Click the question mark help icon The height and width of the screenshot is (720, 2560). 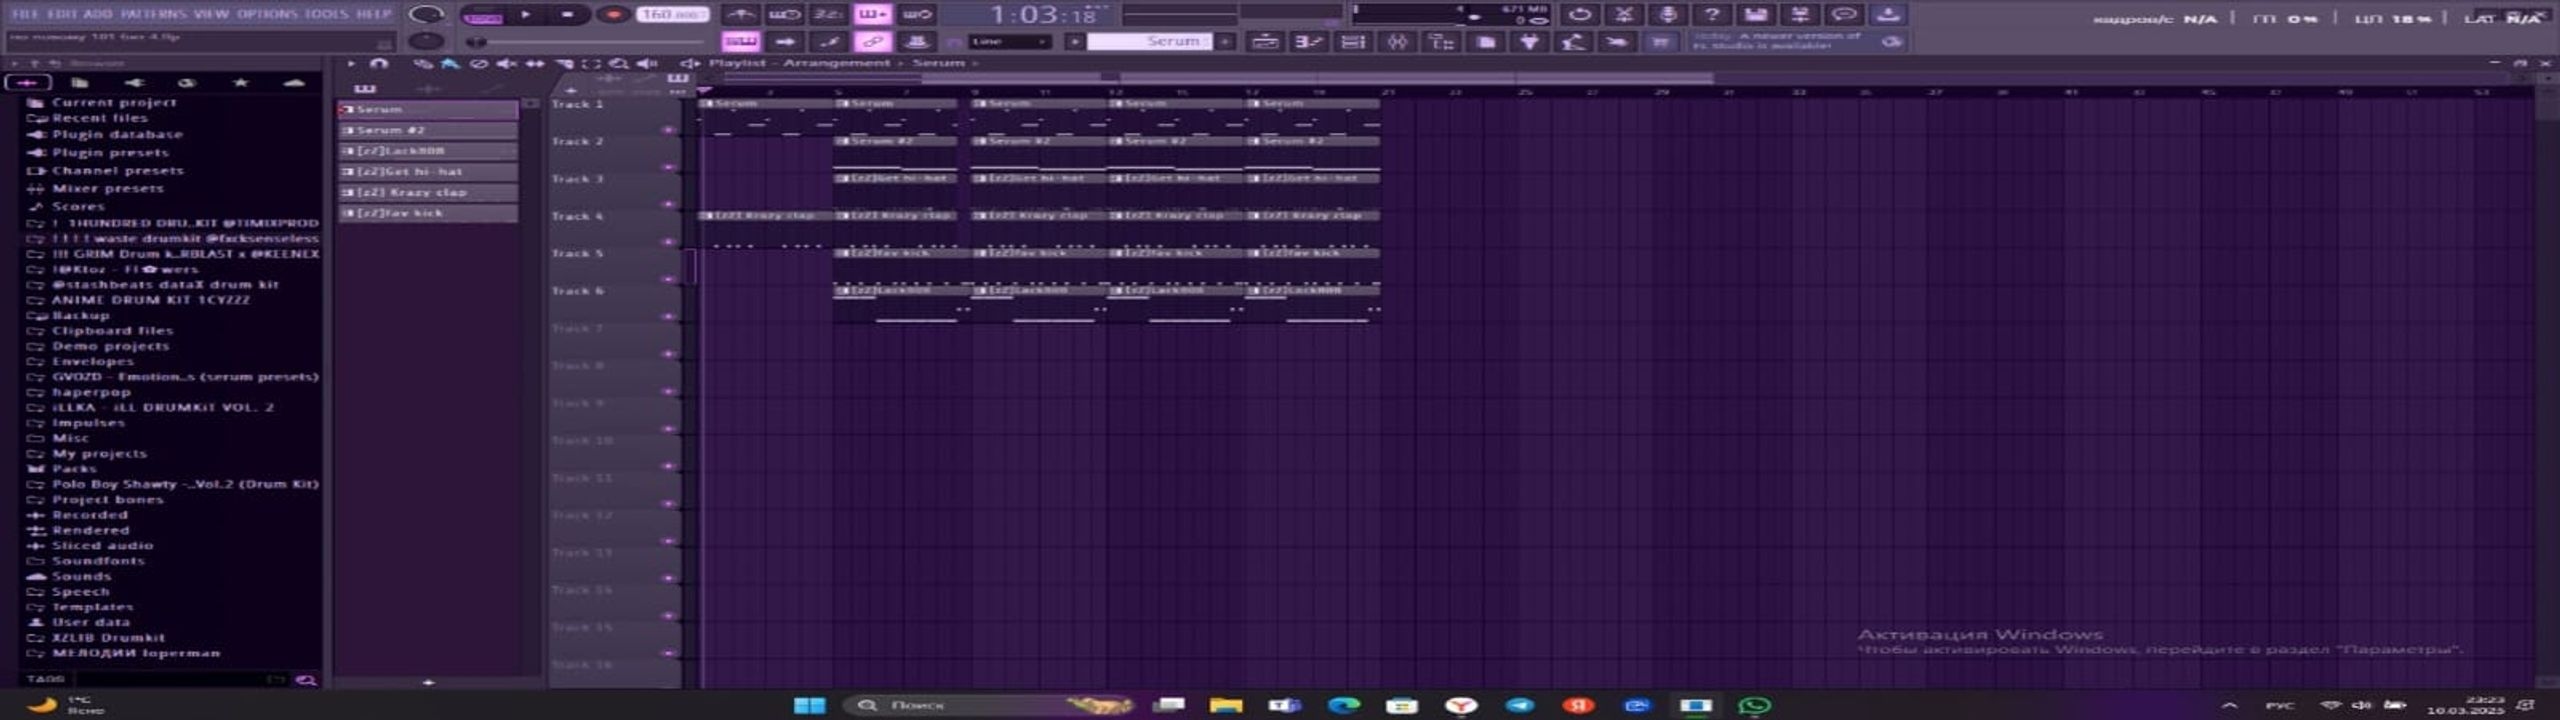point(1712,14)
